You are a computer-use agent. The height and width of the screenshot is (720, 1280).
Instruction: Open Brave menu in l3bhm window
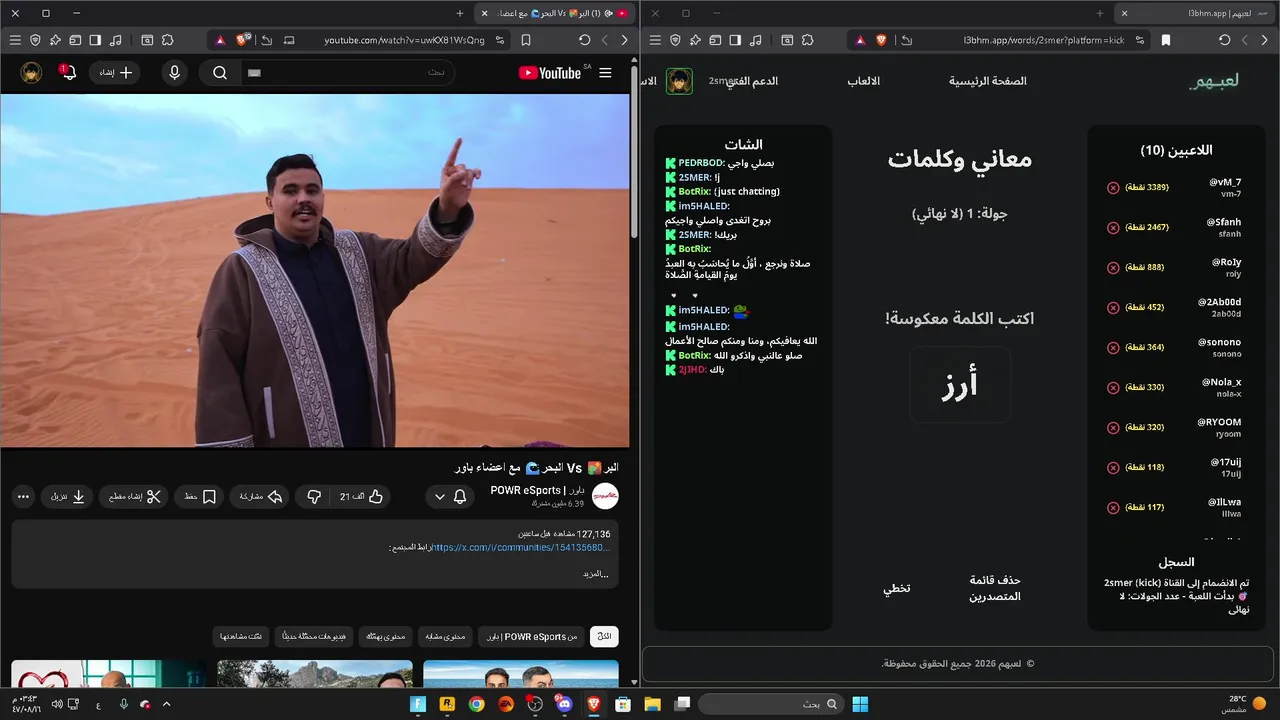pos(655,40)
